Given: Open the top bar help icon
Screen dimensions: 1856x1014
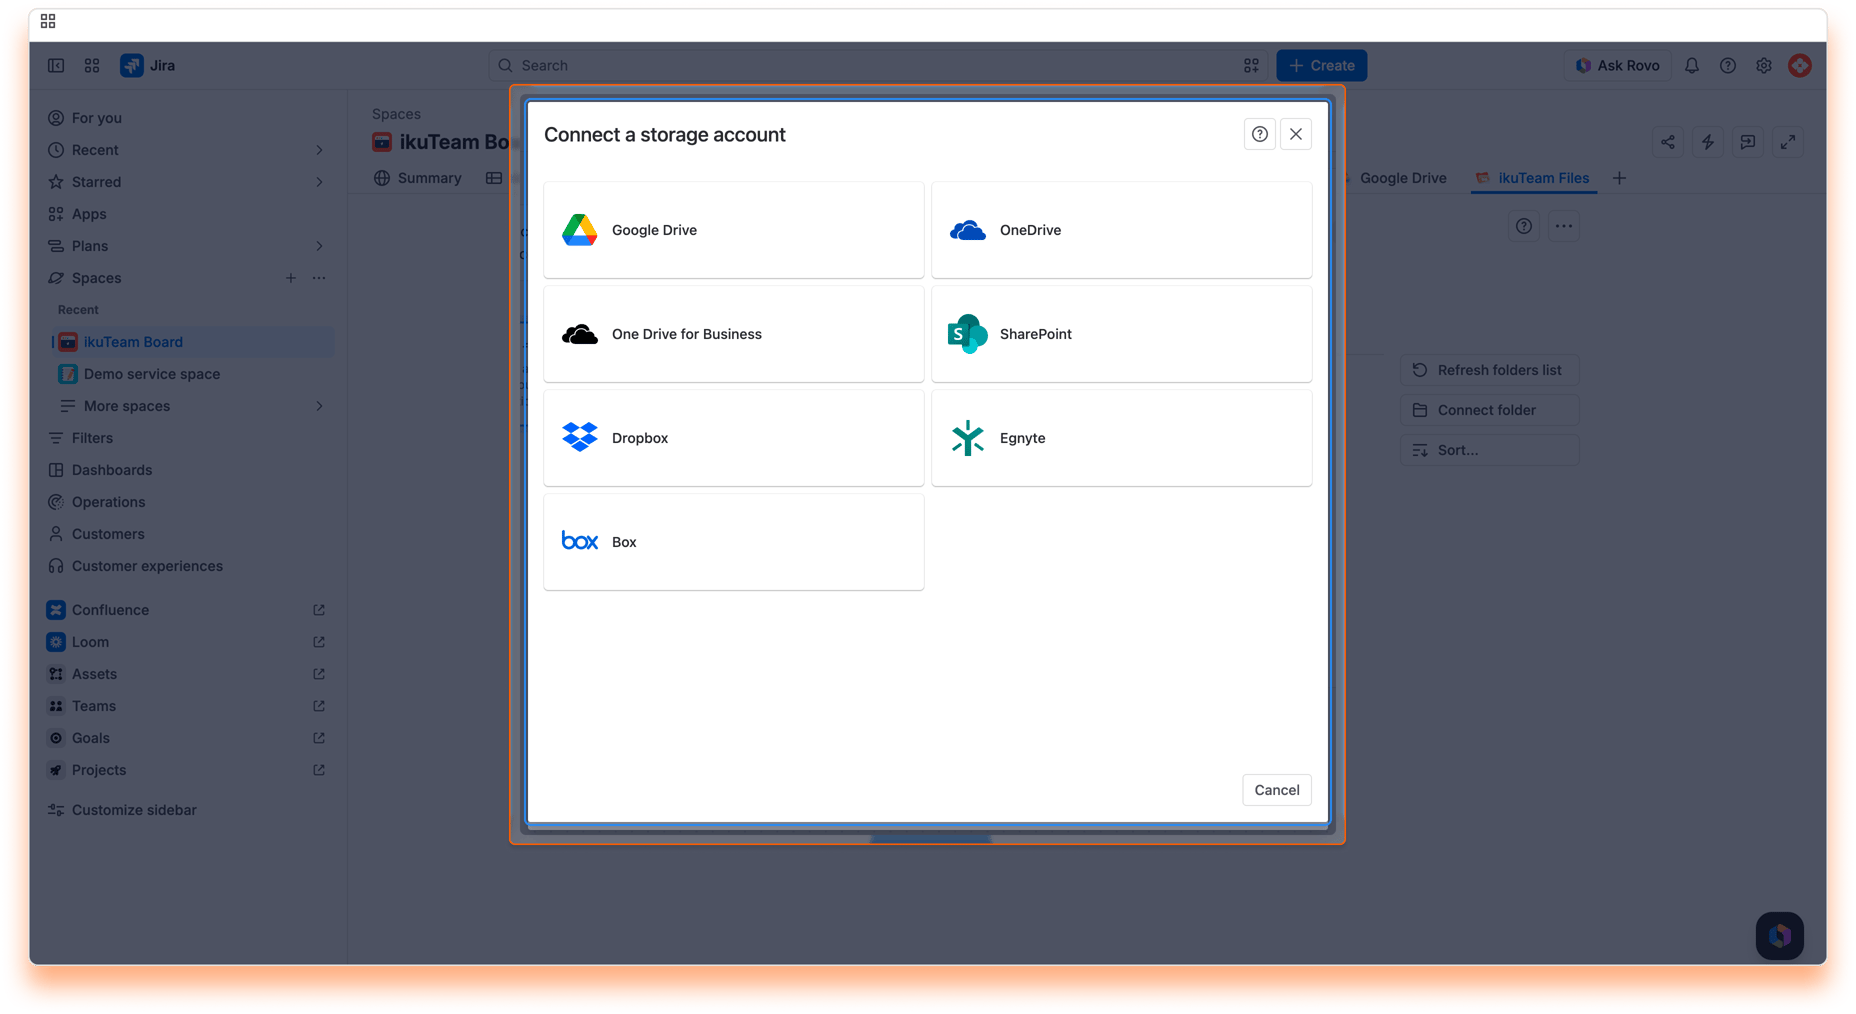Looking at the screenshot, I should (1727, 66).
